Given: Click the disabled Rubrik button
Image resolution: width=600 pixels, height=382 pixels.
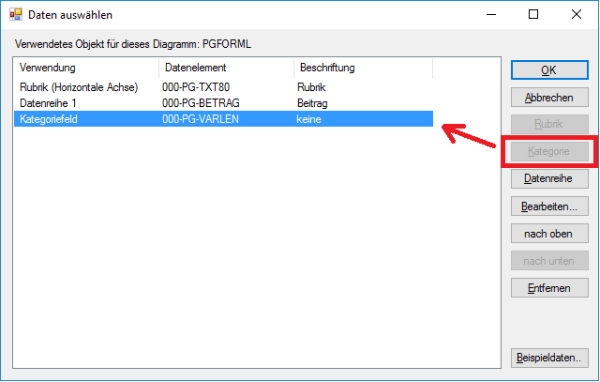Looking at the screenshot, I should pos(549,124).
